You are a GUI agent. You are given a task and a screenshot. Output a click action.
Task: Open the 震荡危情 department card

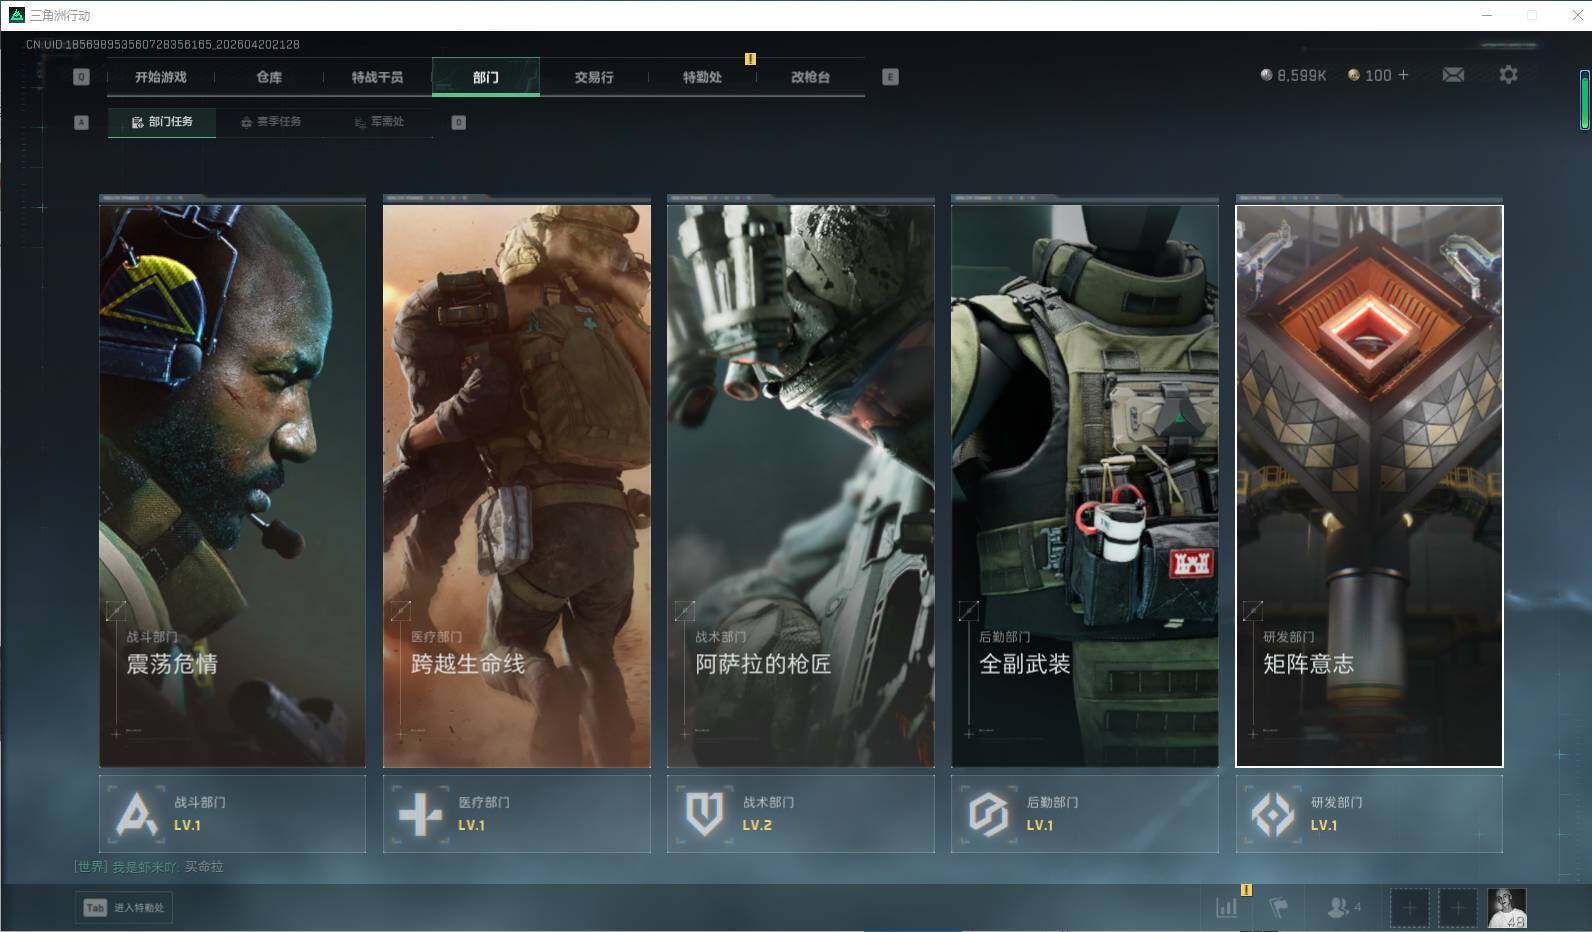[x=232, y=486]
